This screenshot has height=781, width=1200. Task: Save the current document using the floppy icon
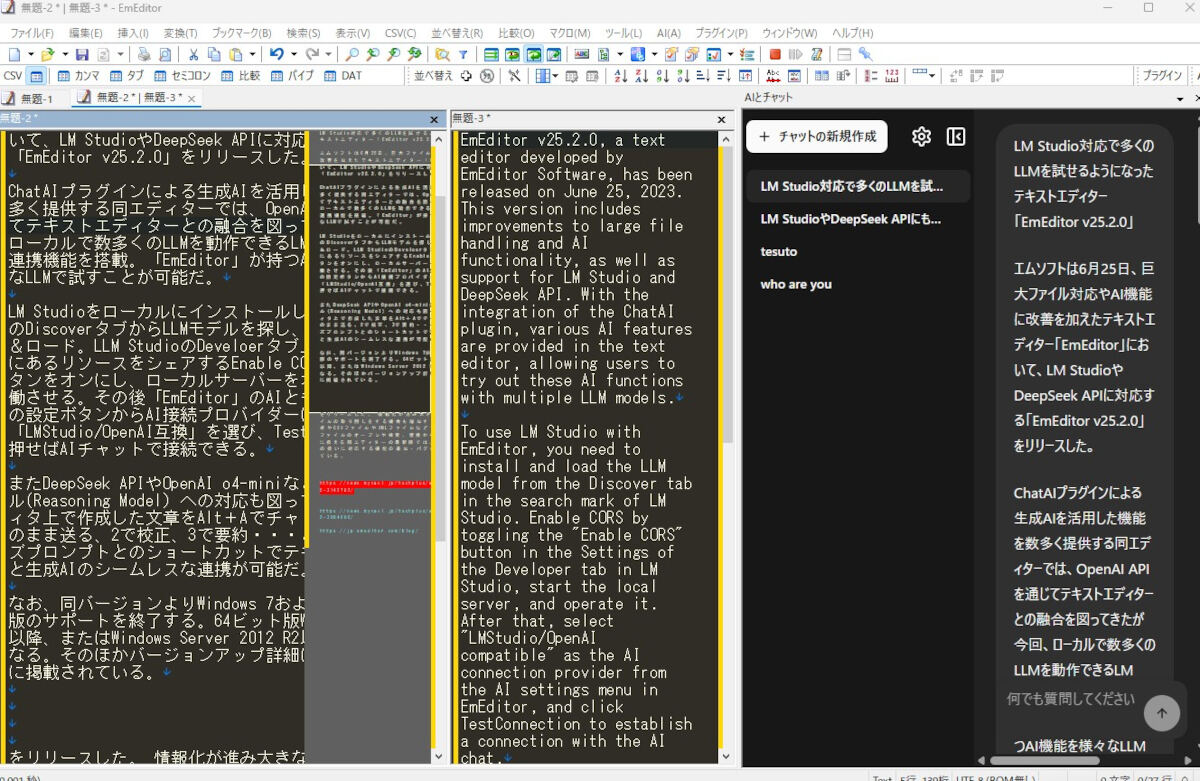(82, 54)
